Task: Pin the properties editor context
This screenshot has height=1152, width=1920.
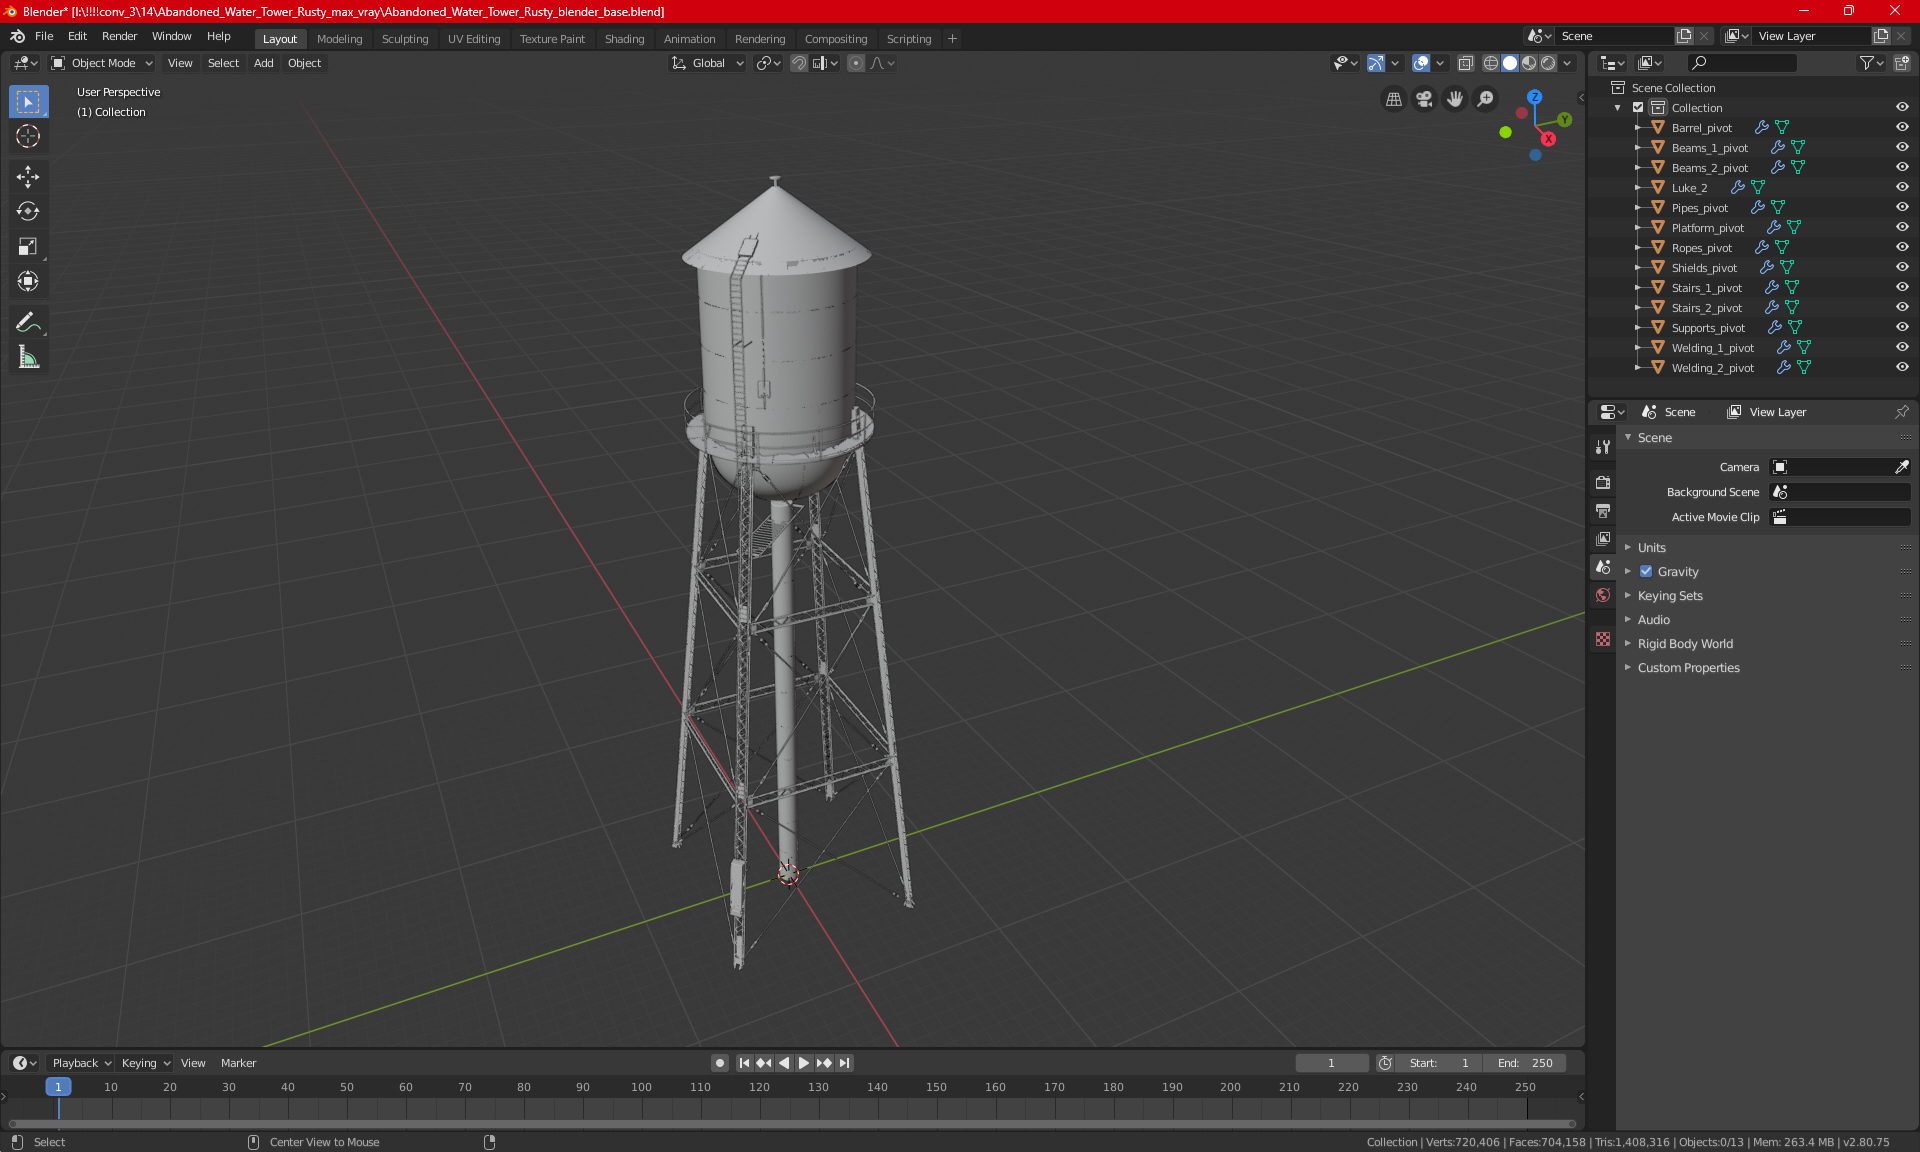Action: pyautogui.click(x=1902, y=412)
